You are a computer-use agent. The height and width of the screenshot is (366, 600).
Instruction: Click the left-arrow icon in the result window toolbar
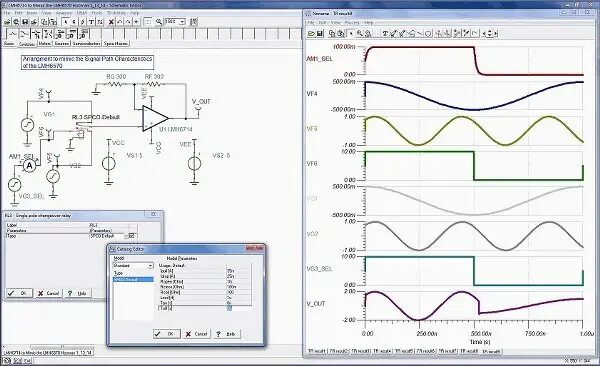point(484,34)
